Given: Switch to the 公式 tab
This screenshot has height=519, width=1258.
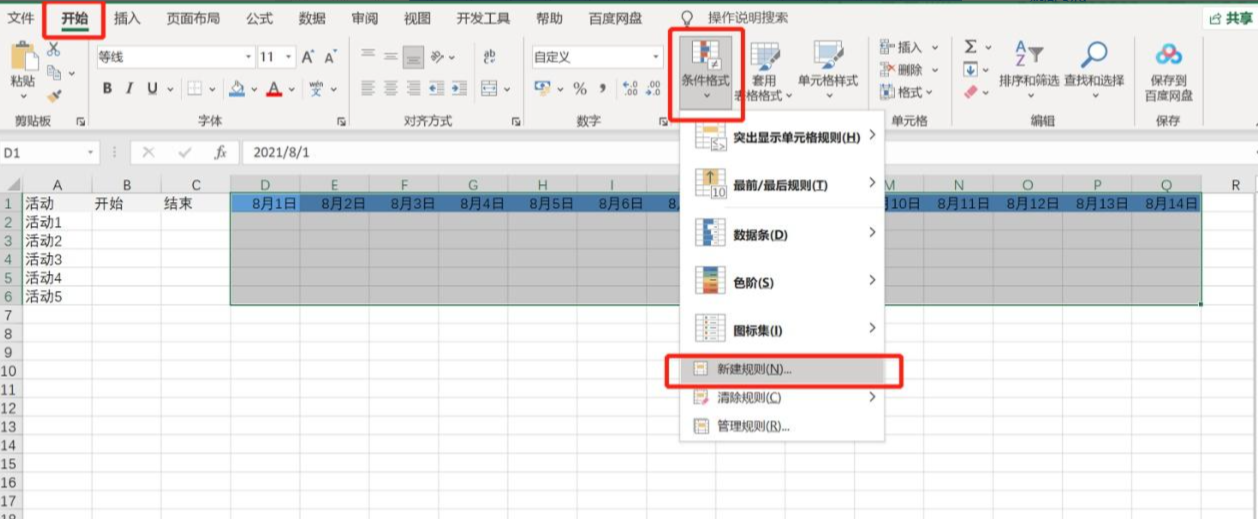Looking at the screenshot, I should coord(259,18).
